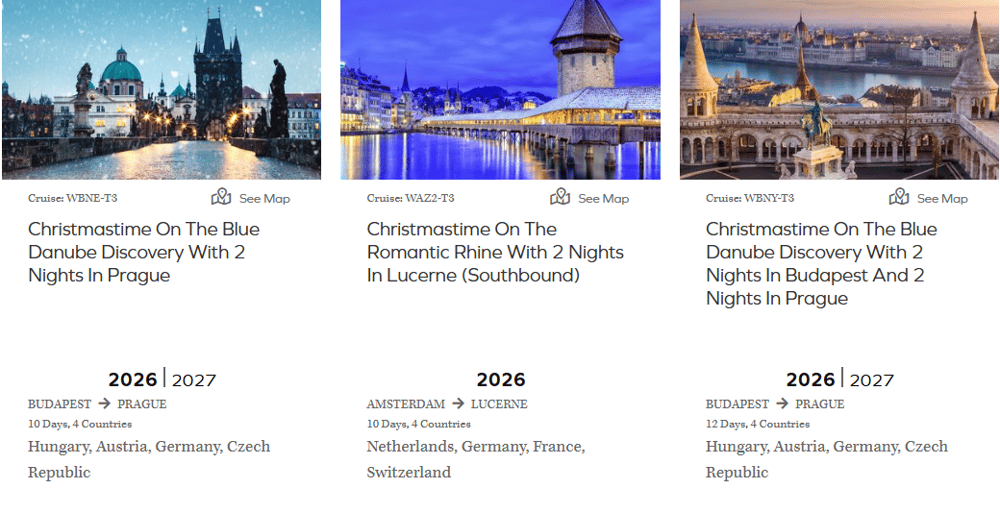
Task: Open the snowy Prague Charles Bridge photo
Action: [x=161, y=90]
